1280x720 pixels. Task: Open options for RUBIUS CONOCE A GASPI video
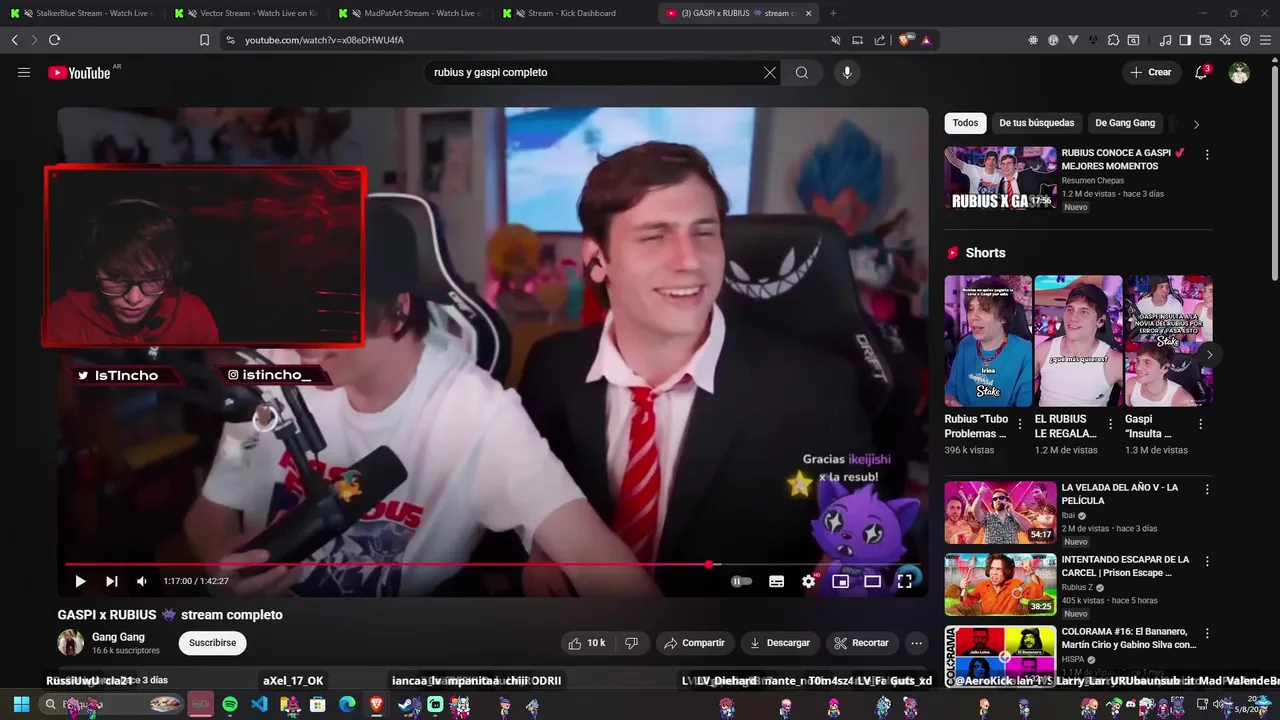coord(1207,155)
